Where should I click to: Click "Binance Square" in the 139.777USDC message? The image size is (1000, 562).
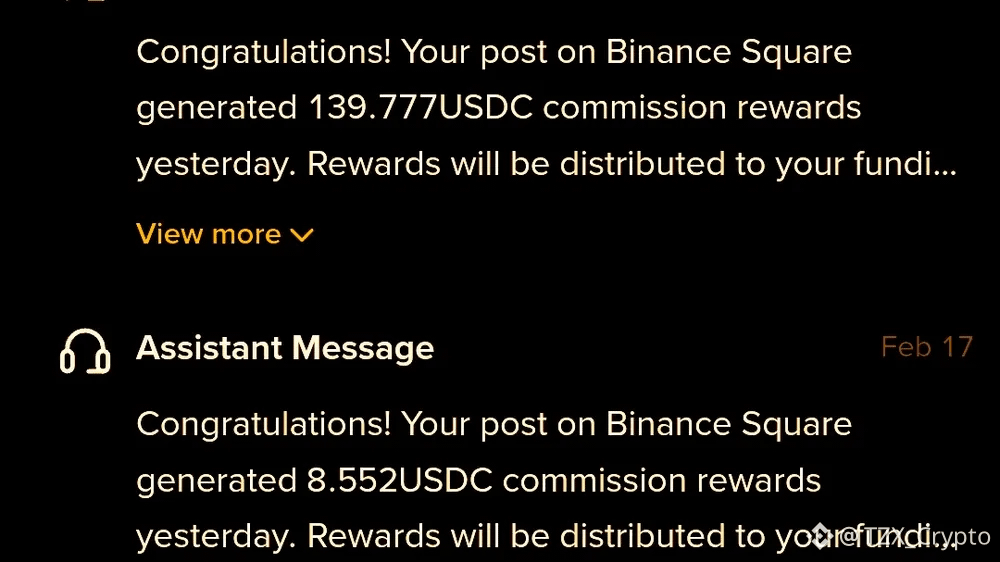tap(729, 52)
